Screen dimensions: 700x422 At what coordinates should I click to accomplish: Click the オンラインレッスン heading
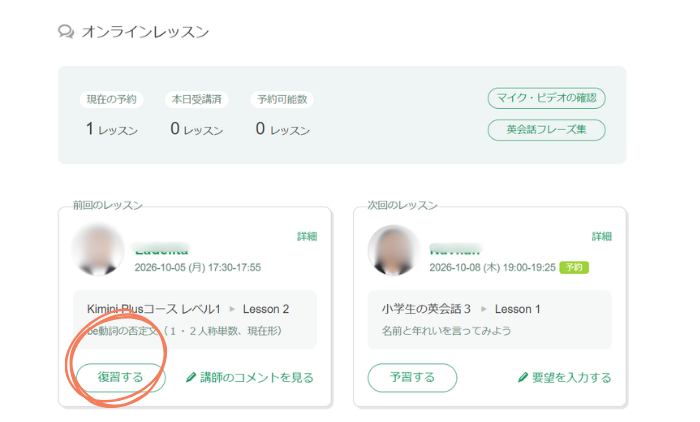click(x=145, y=32)
